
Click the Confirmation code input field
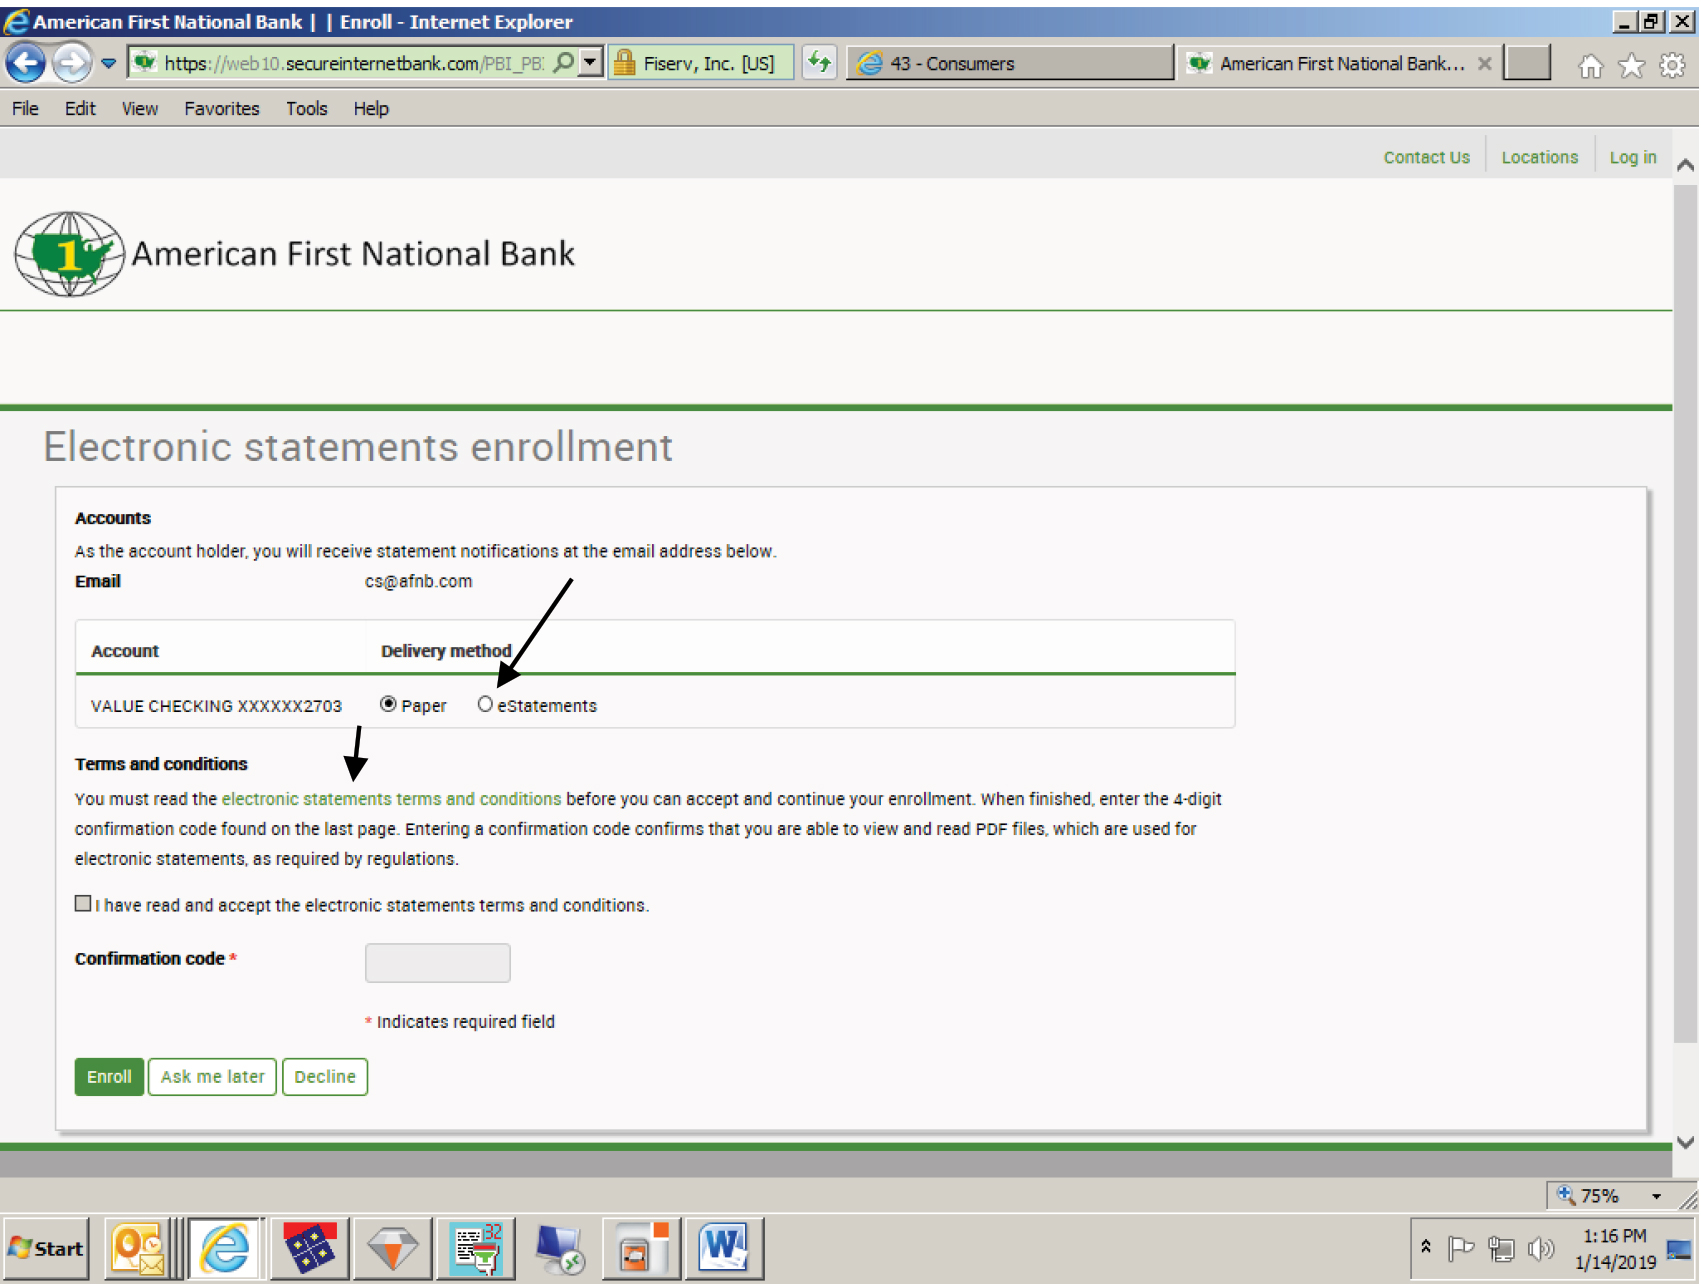tap(438, 962)
